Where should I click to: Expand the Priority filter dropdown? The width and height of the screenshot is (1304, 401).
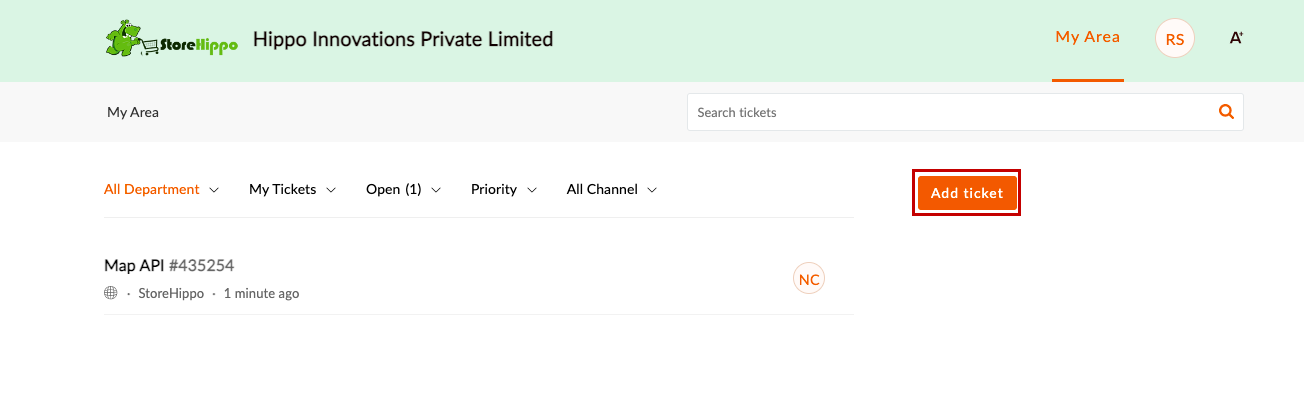(x=505, y=189)
